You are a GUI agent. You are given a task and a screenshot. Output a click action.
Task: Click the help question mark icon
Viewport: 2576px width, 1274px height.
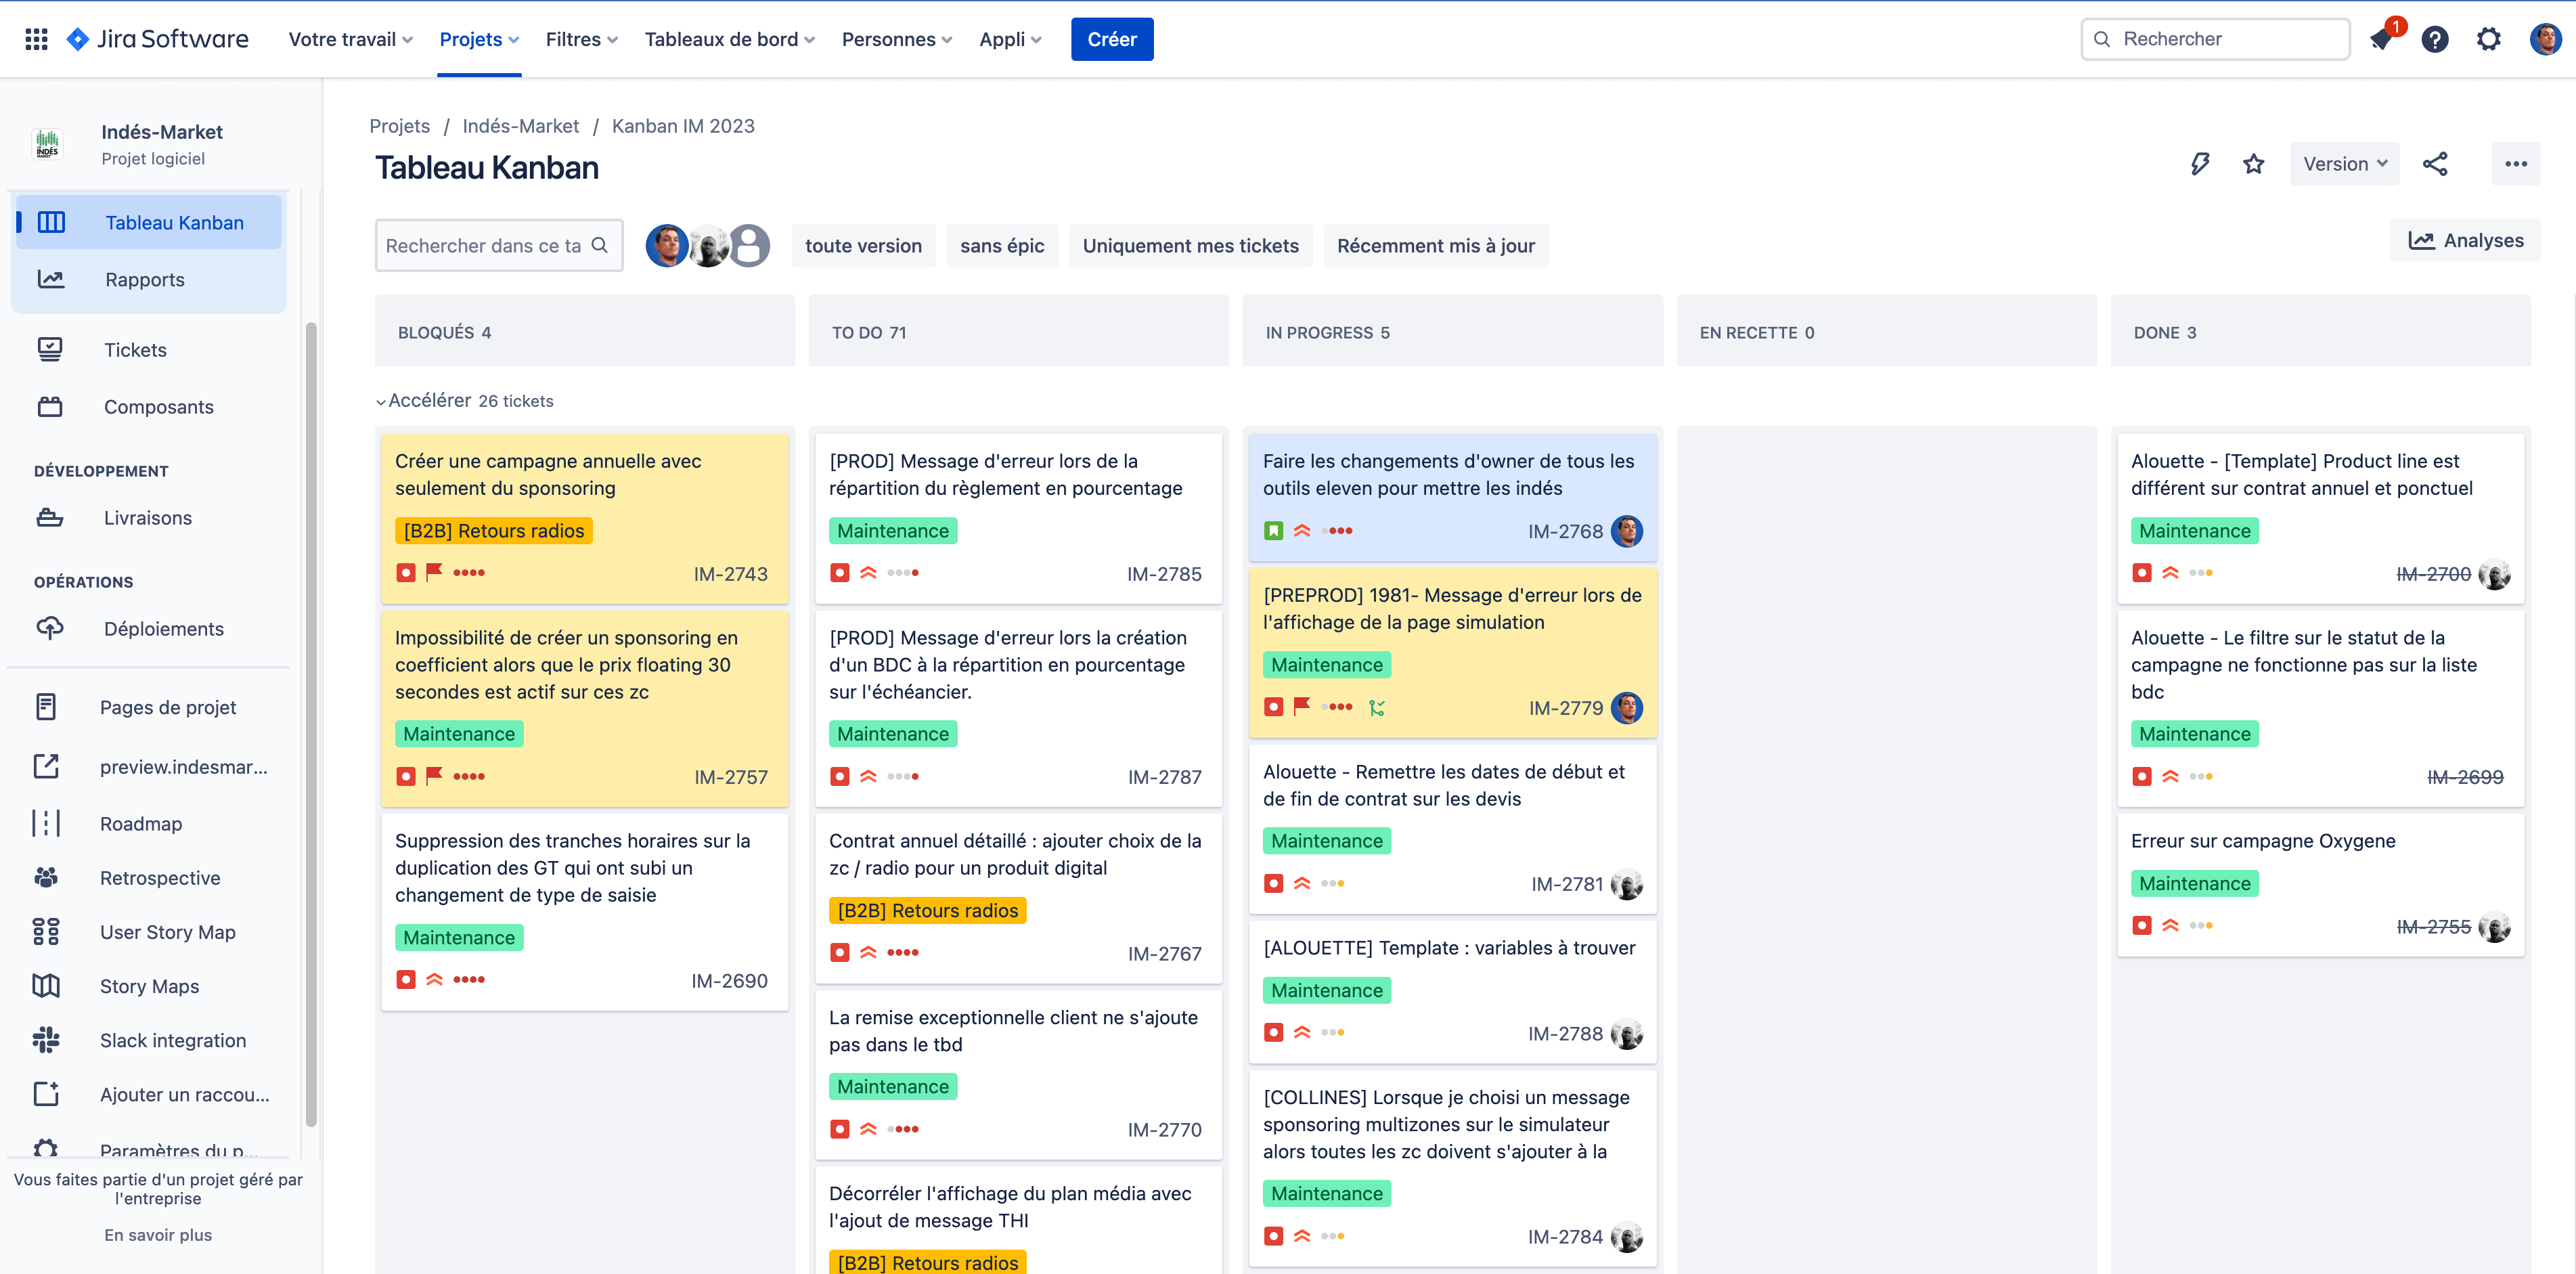point(2435,39)
